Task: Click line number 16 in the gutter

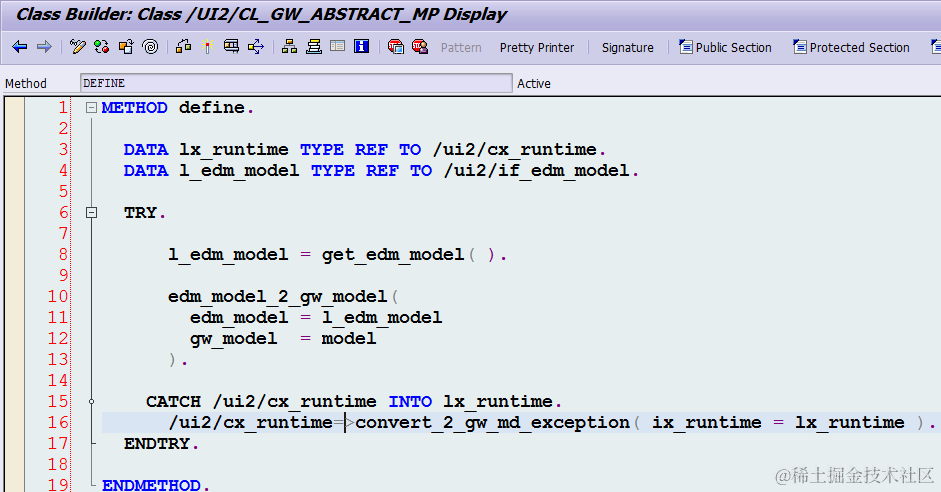Action: [x=58, y=422]
